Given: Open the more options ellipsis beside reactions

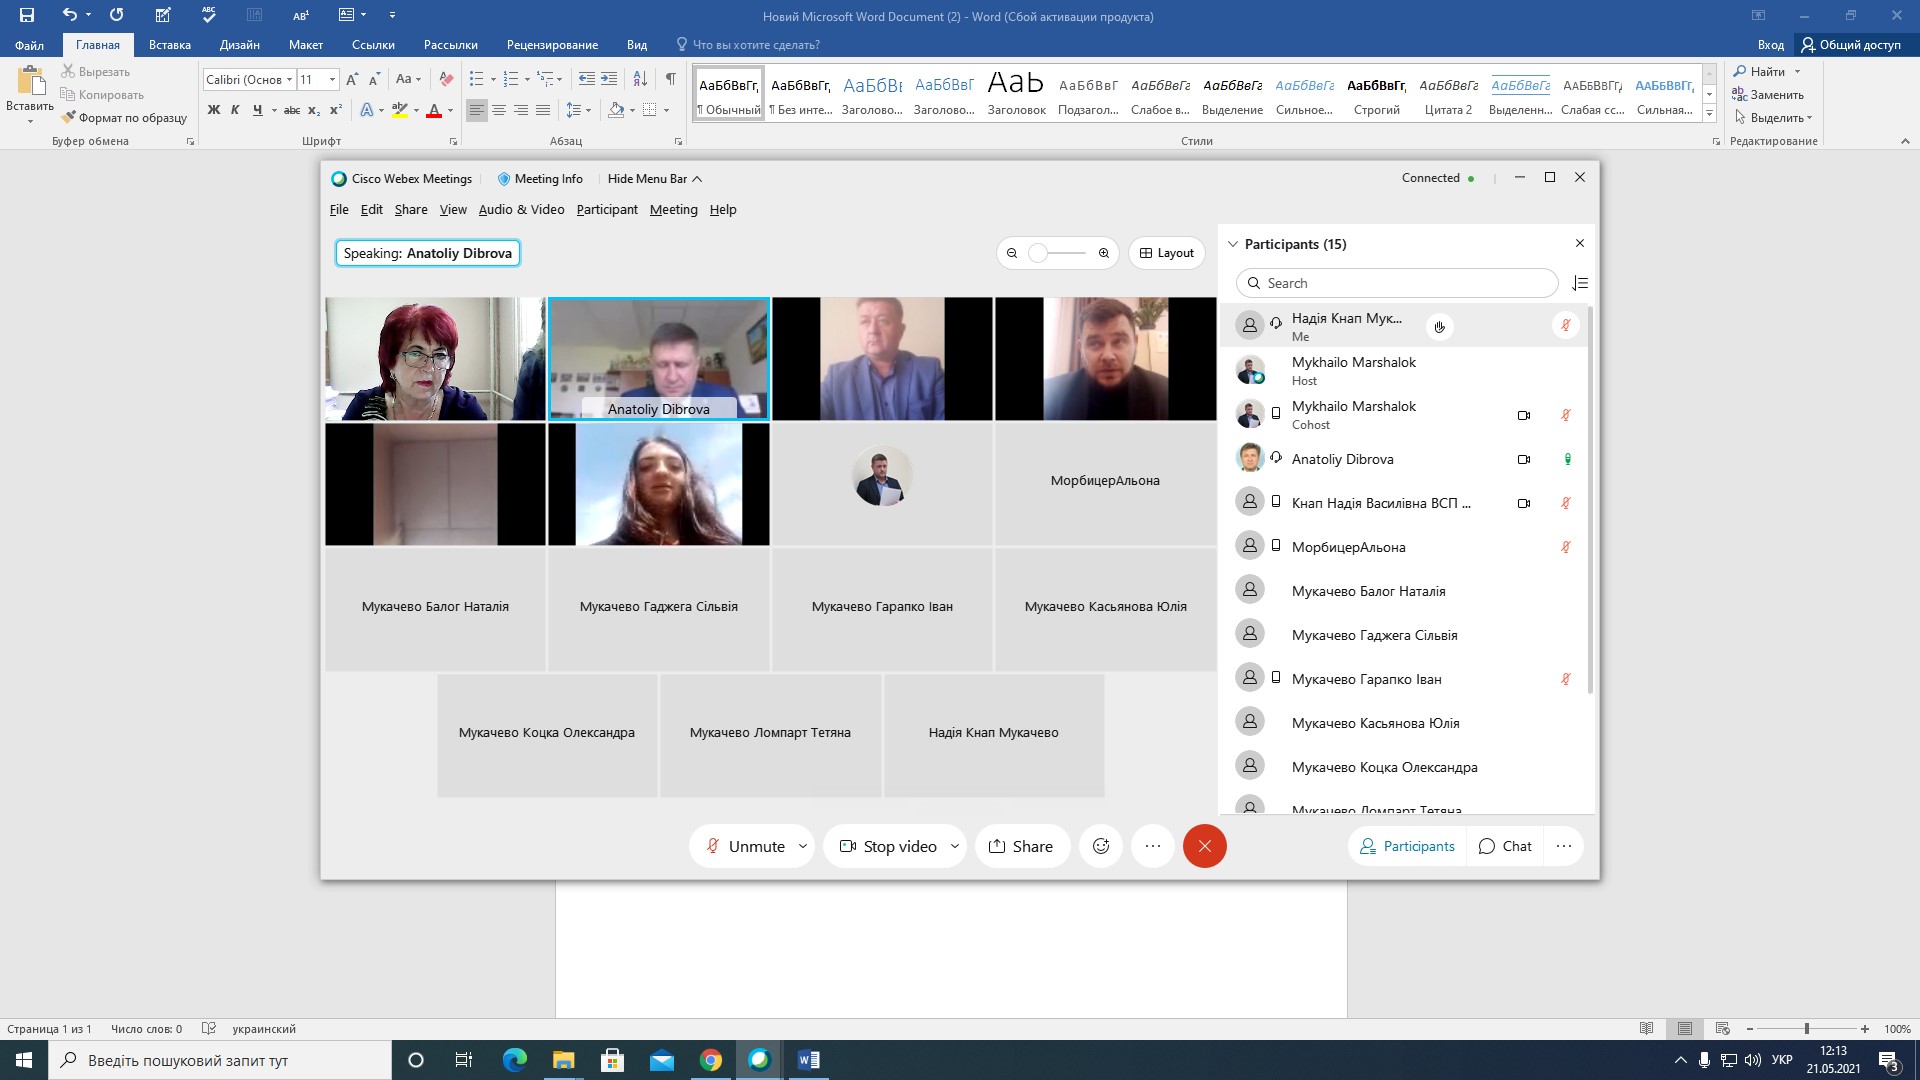Looking at the screenshot, I should click(1153, 846).
